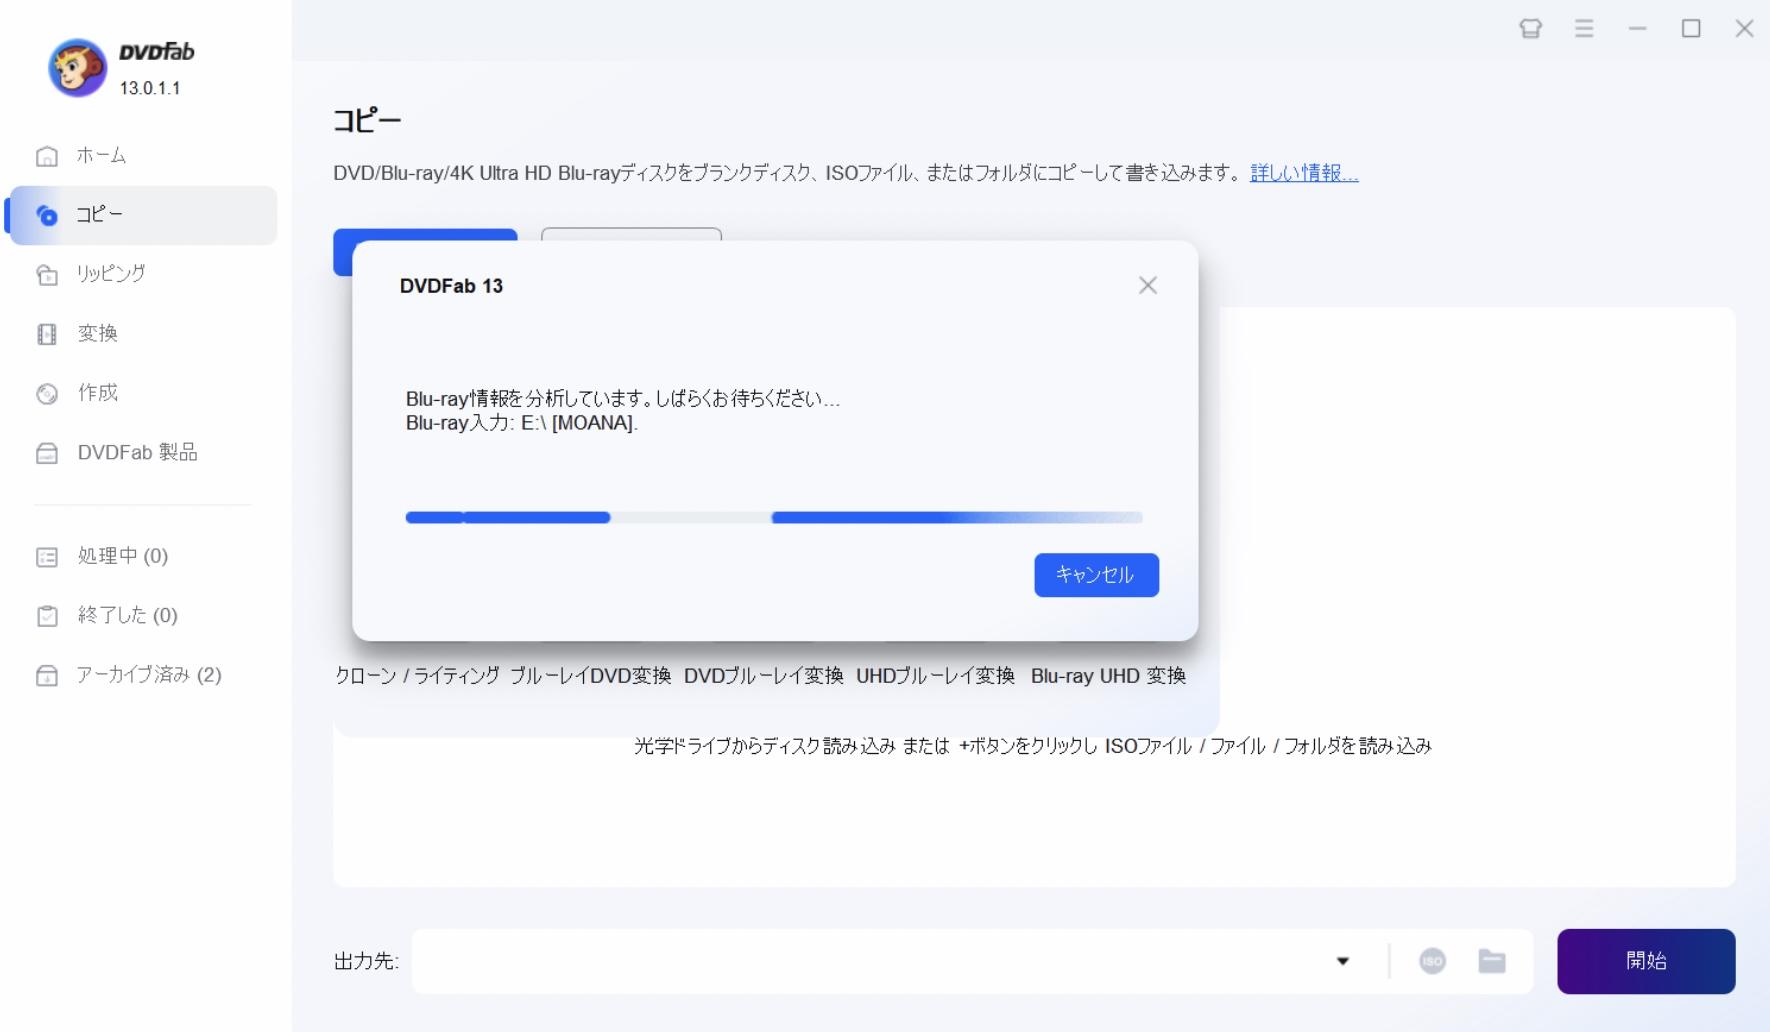Click the home icon in sidebar
The width and height of the screenshot is (1770, 1032).
click(47, 156)
